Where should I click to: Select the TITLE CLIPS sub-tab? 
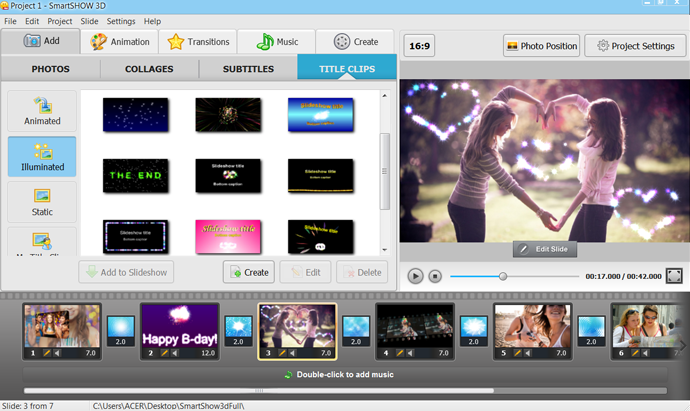coord(347,68)
